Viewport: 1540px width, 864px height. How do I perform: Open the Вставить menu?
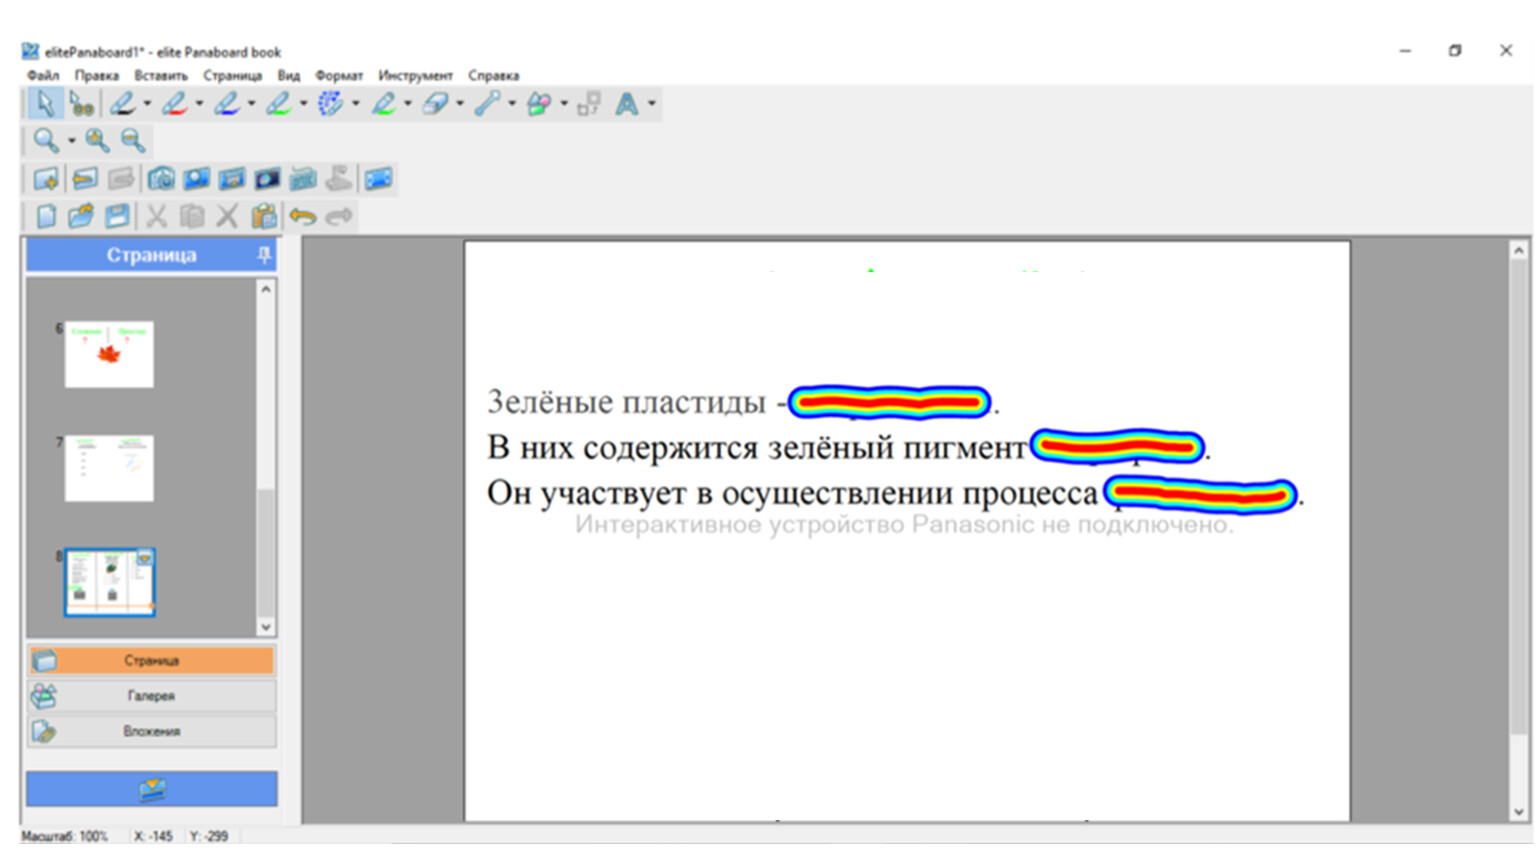[x=160, y=76]
